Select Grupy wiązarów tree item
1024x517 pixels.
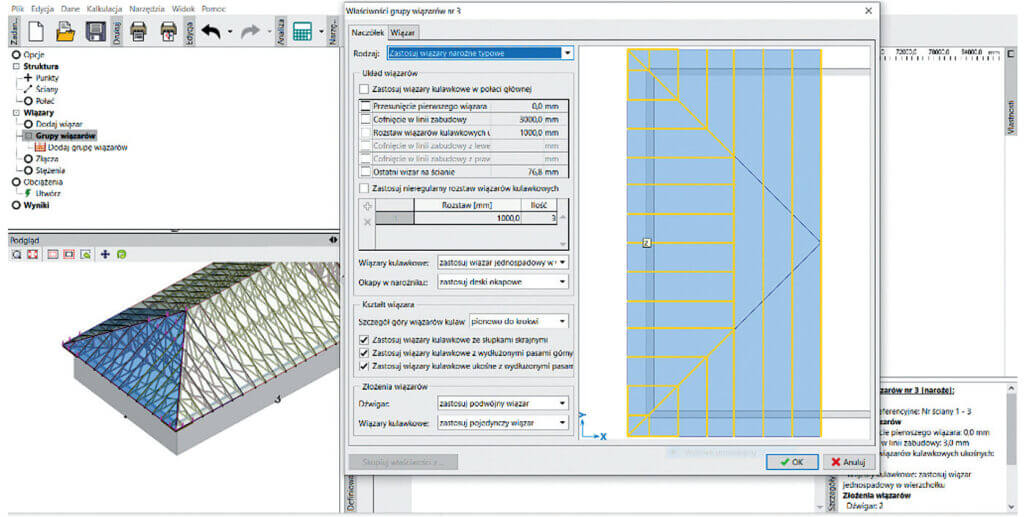pyautogui.click(x=65, y=136)
